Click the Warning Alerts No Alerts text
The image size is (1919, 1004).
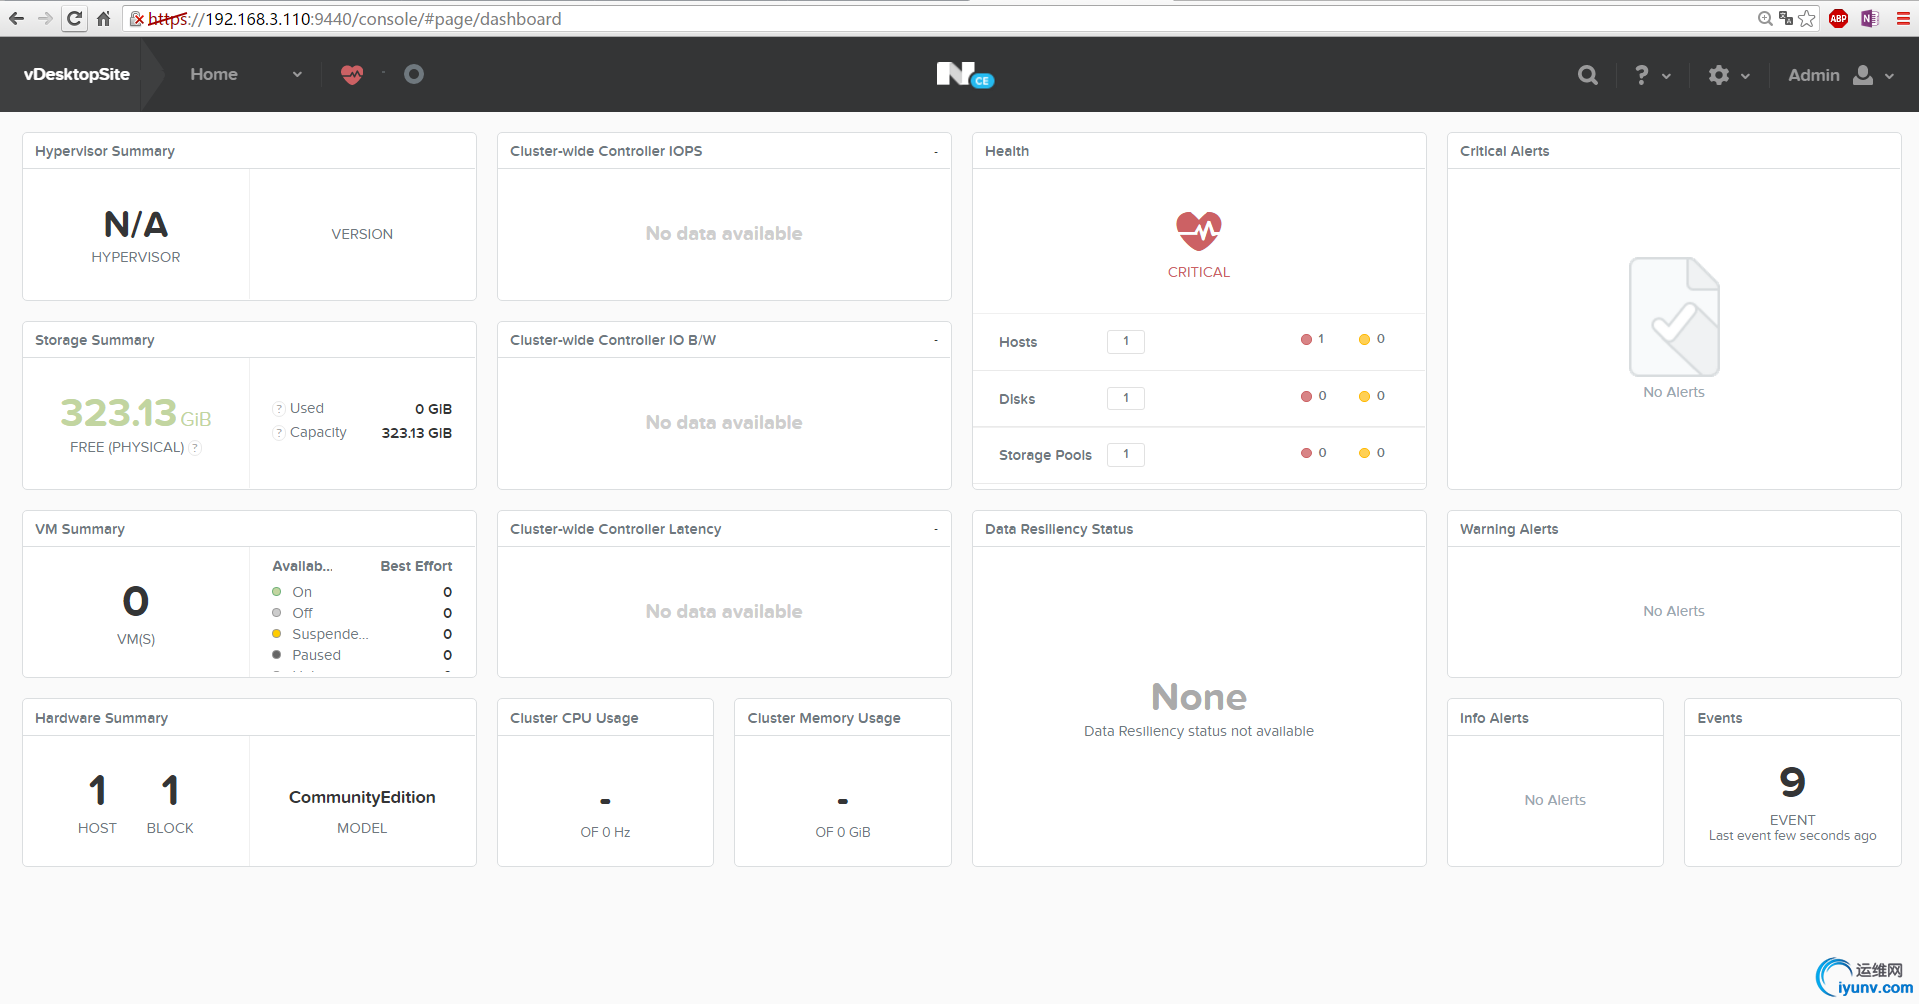[x=1674, y=611]
